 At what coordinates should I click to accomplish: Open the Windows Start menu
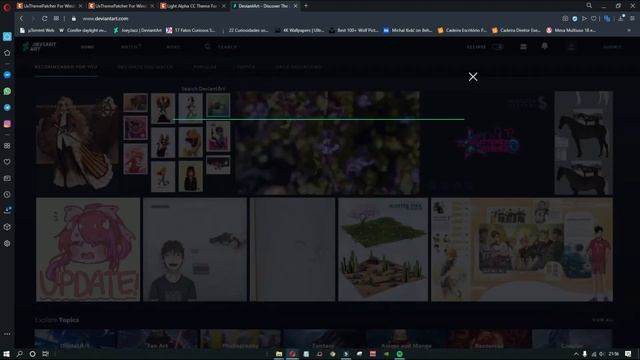[6, 354]
